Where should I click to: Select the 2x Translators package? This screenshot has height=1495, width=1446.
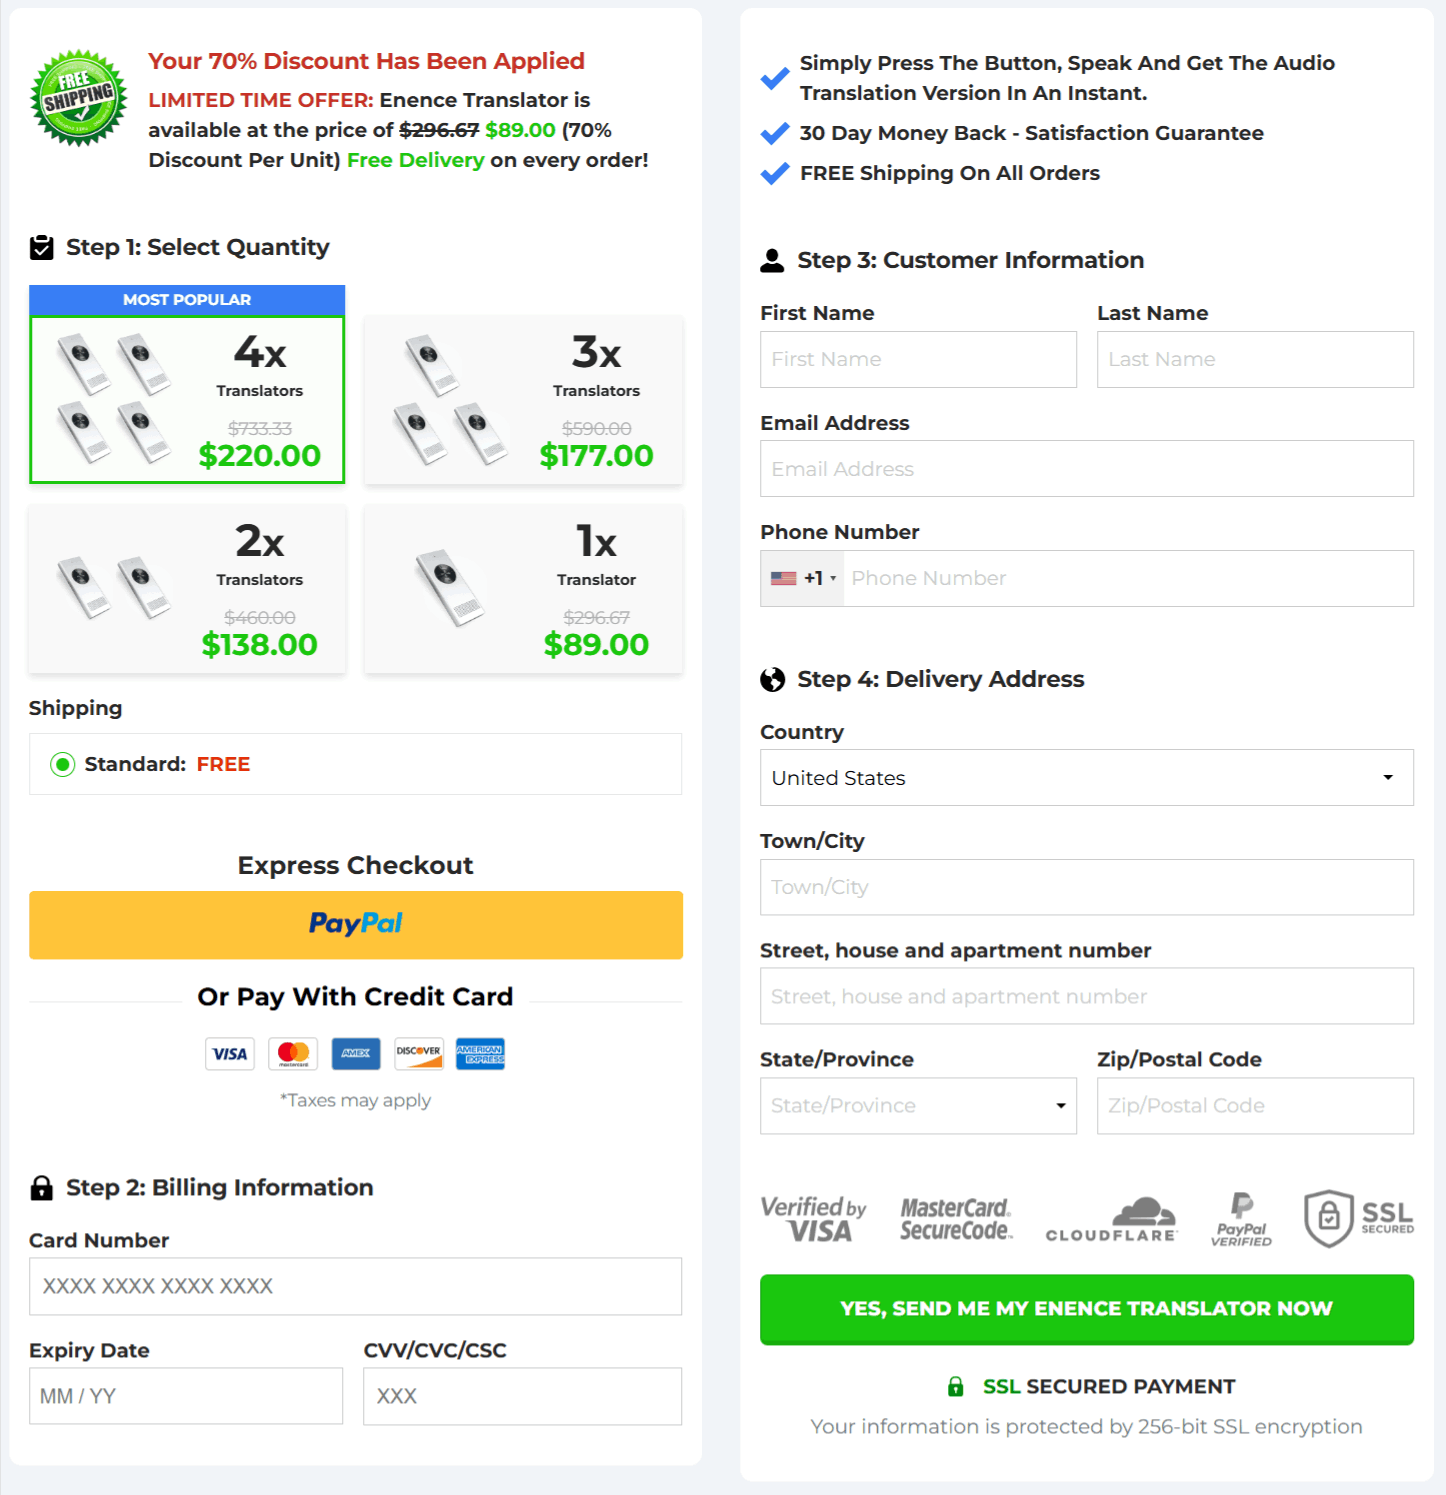pos(186,589)
